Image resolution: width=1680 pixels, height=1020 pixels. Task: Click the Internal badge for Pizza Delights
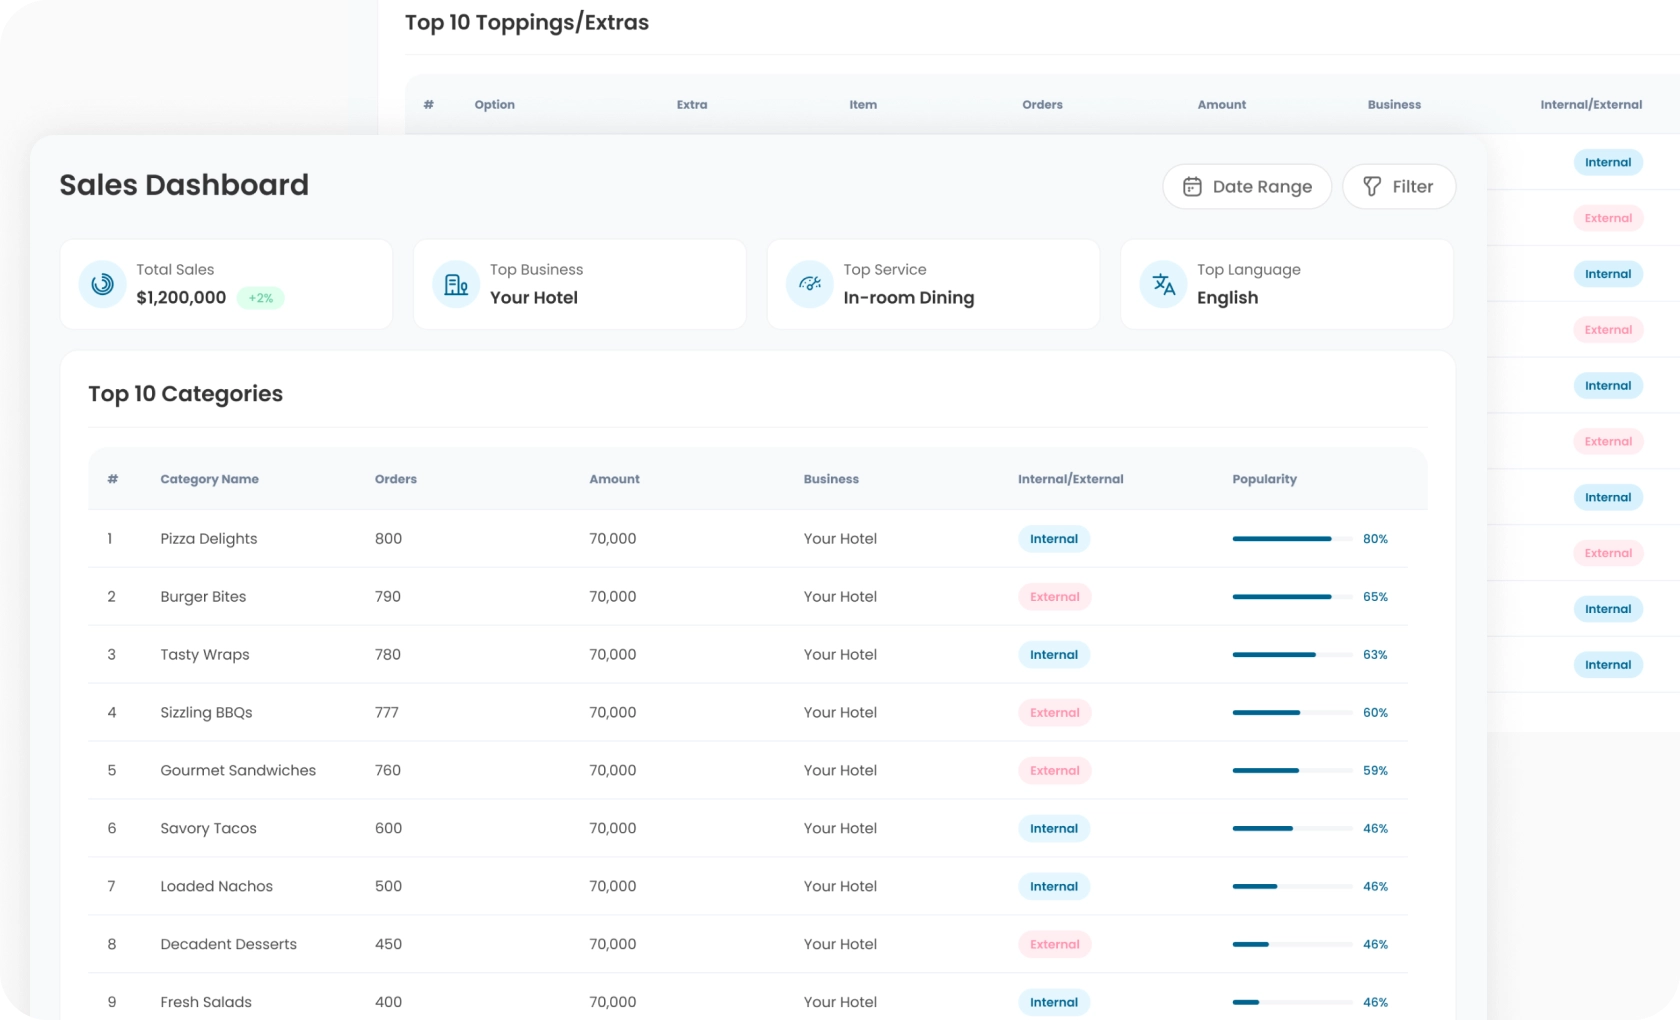click(x=1054, y=539)
